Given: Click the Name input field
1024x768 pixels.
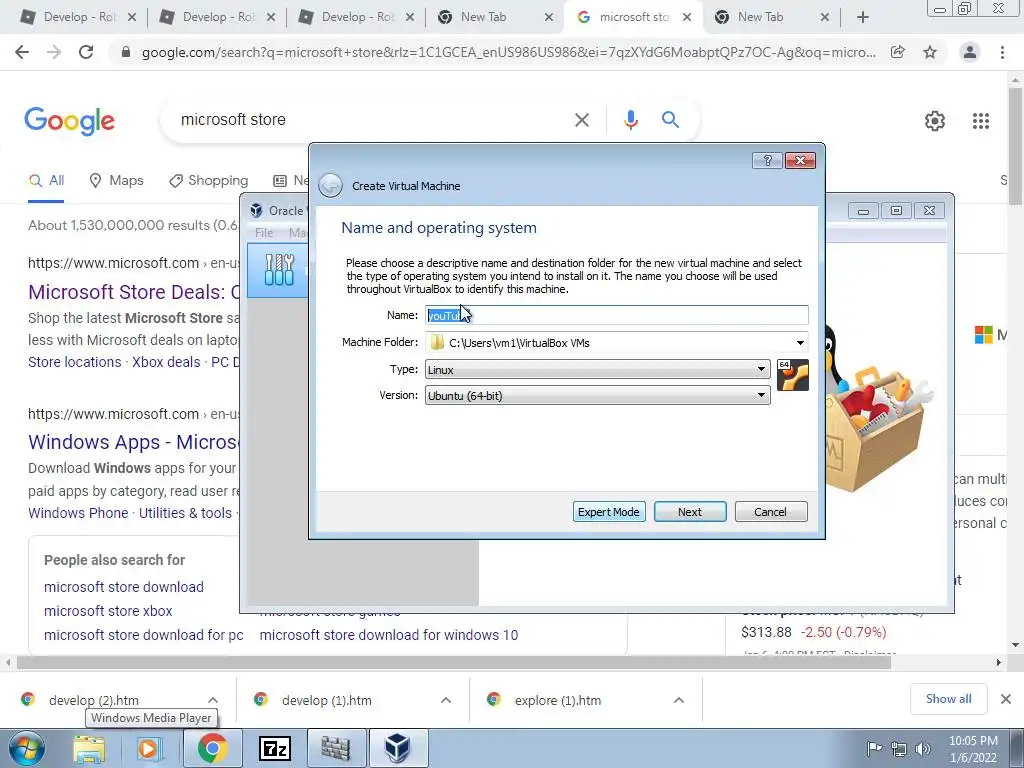Looking at the screenshot, I should coord(616,315).
